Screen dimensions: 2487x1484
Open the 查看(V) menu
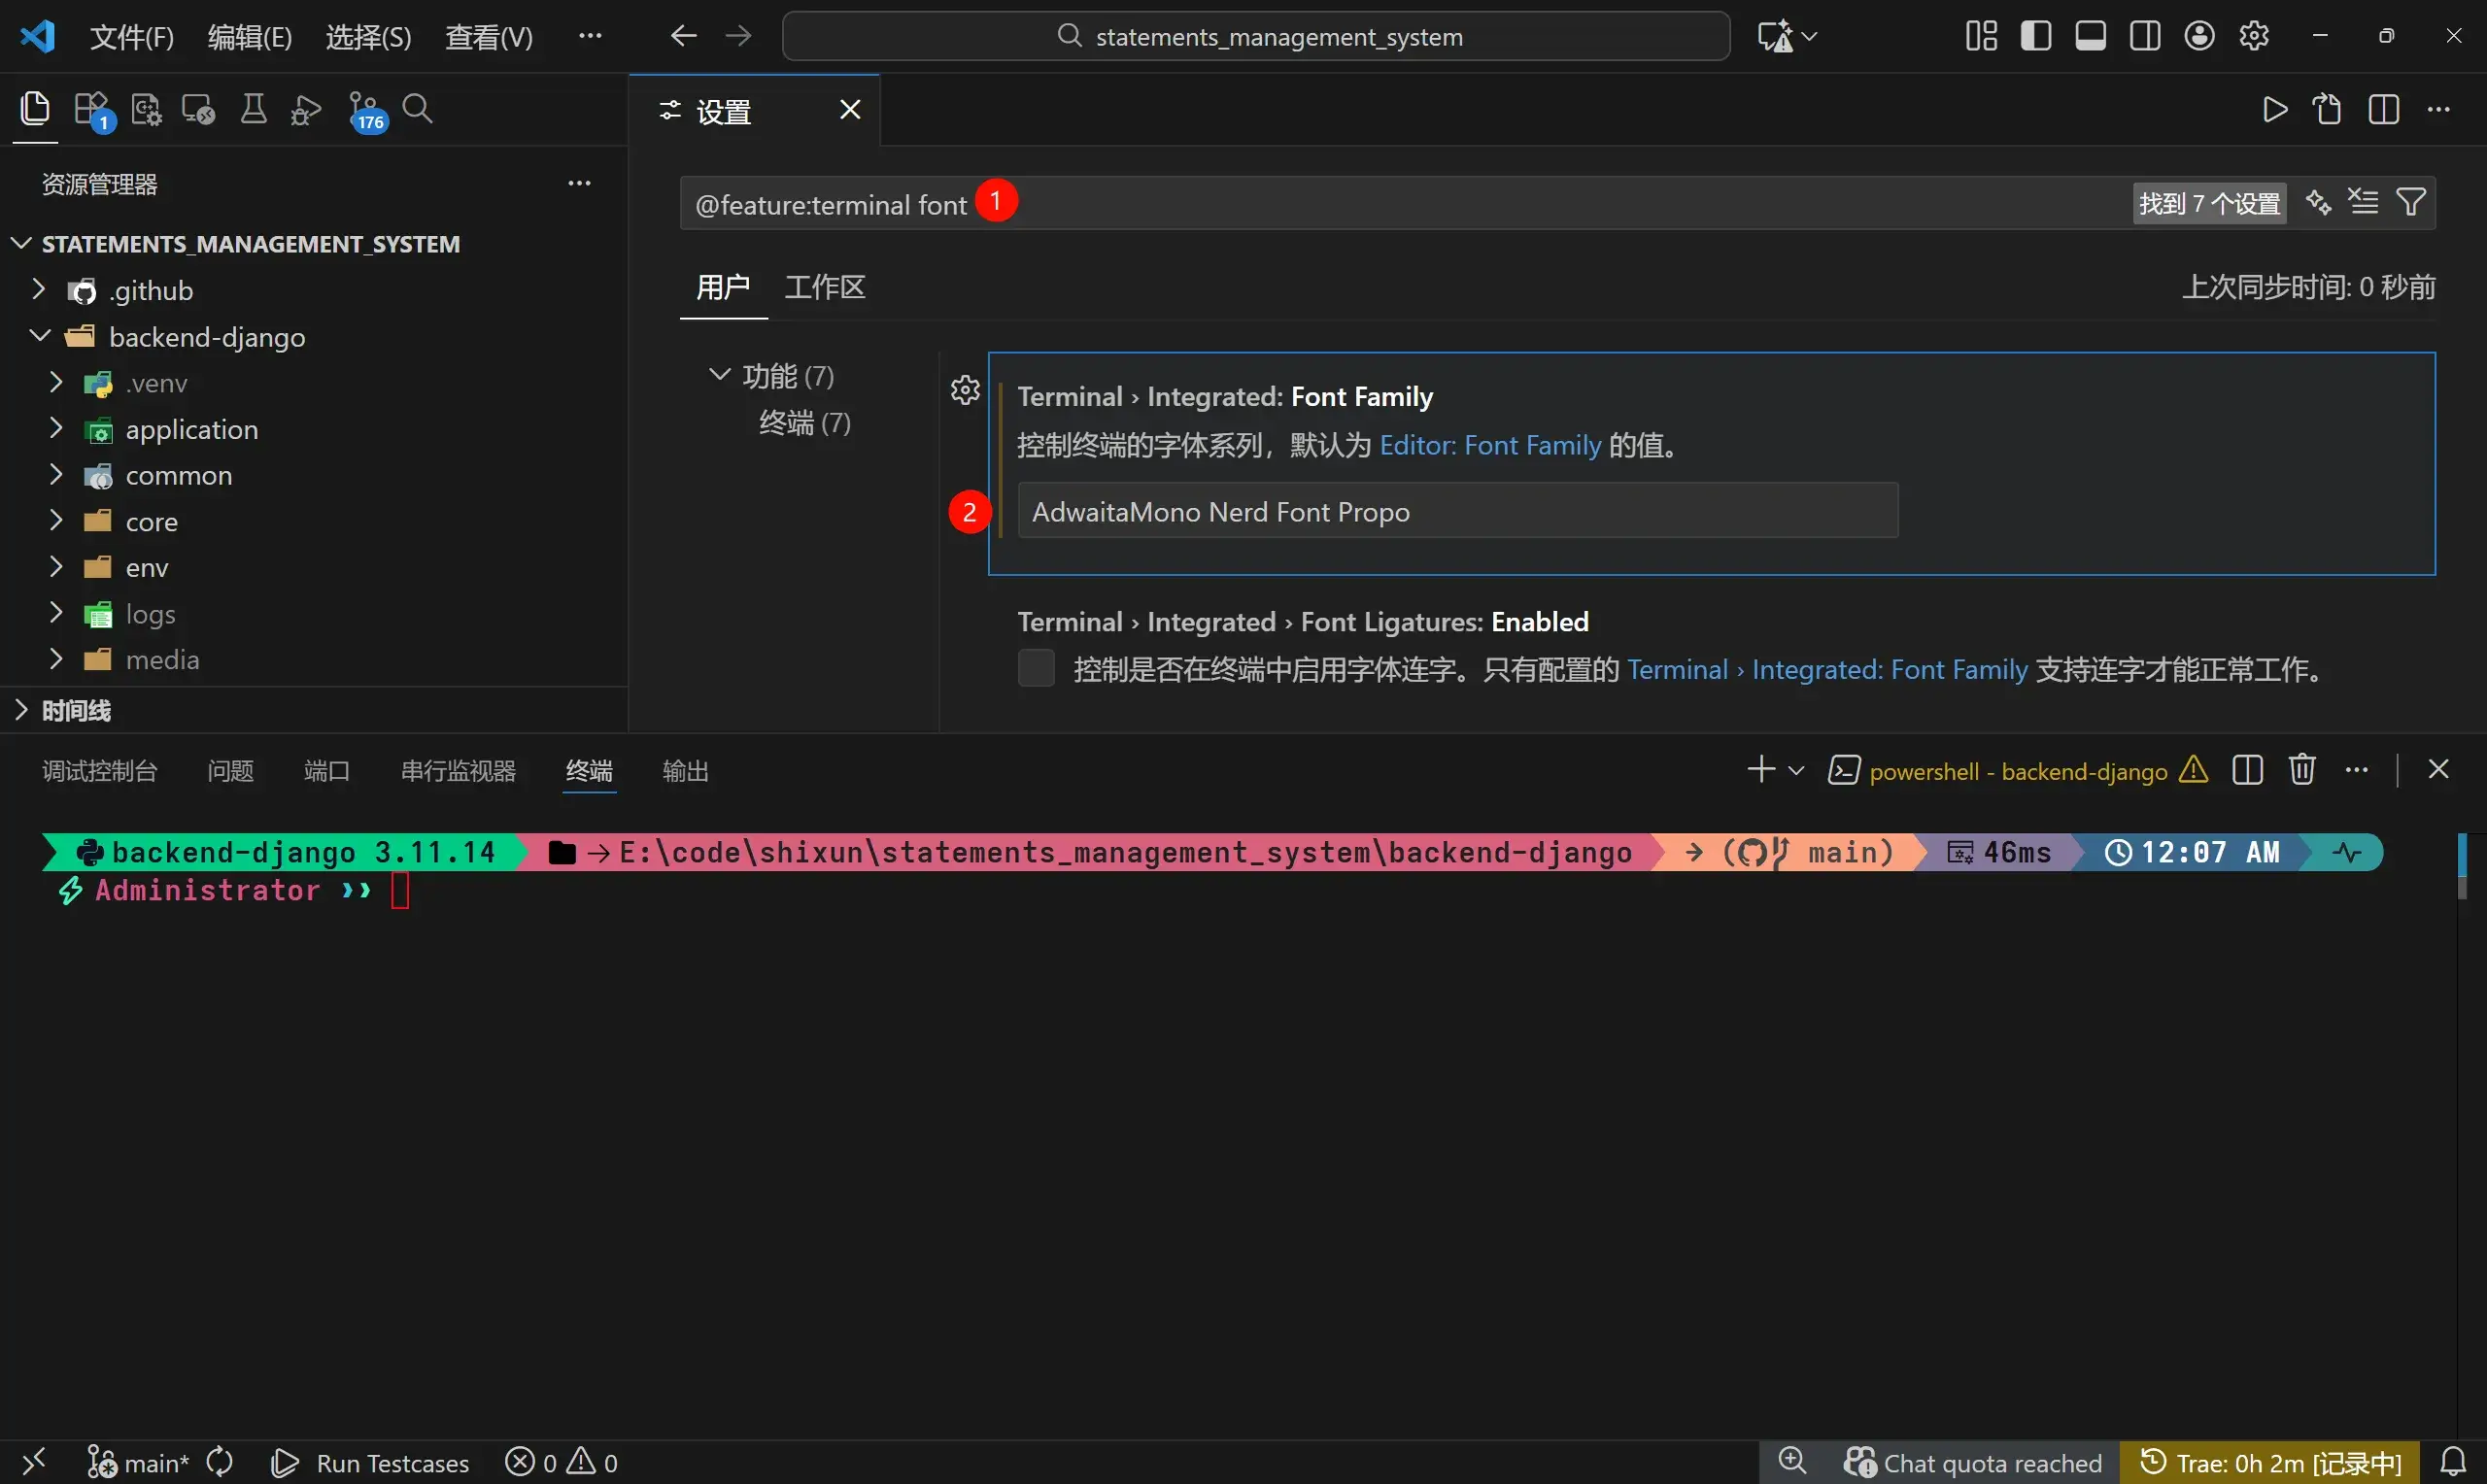488,35
